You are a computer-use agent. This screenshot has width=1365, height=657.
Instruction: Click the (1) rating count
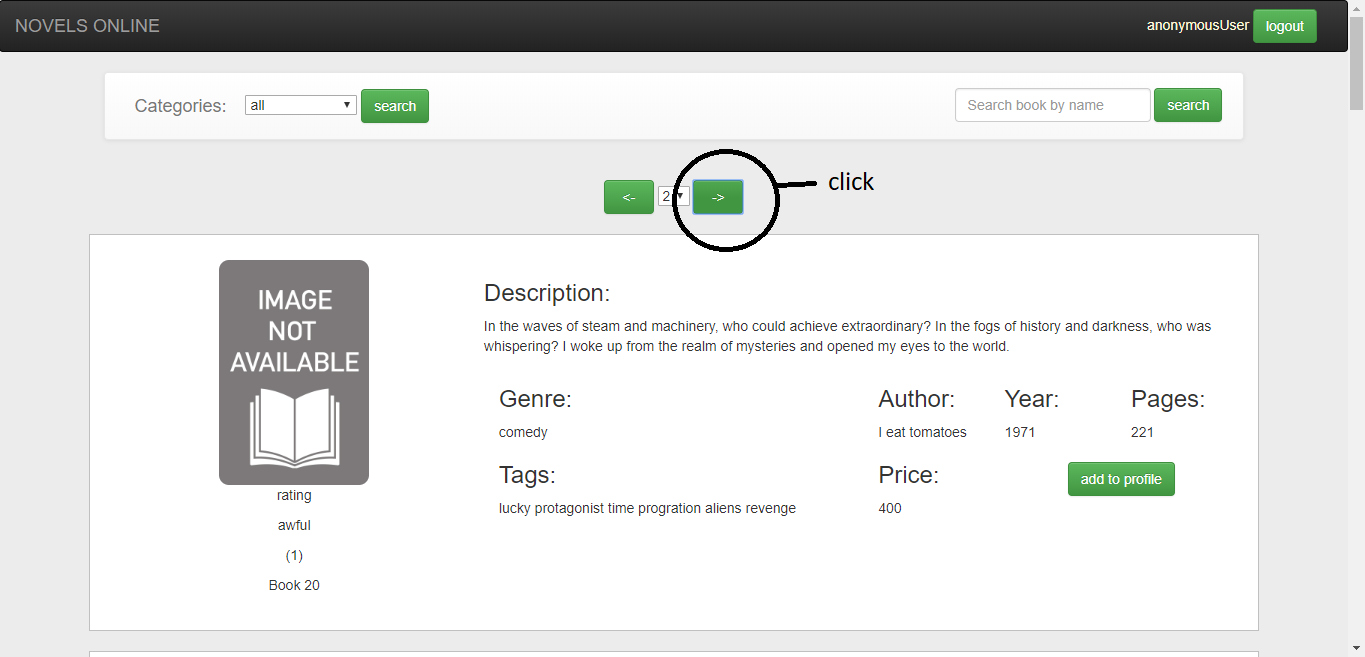pyautogui.click(x=294, y=555)
